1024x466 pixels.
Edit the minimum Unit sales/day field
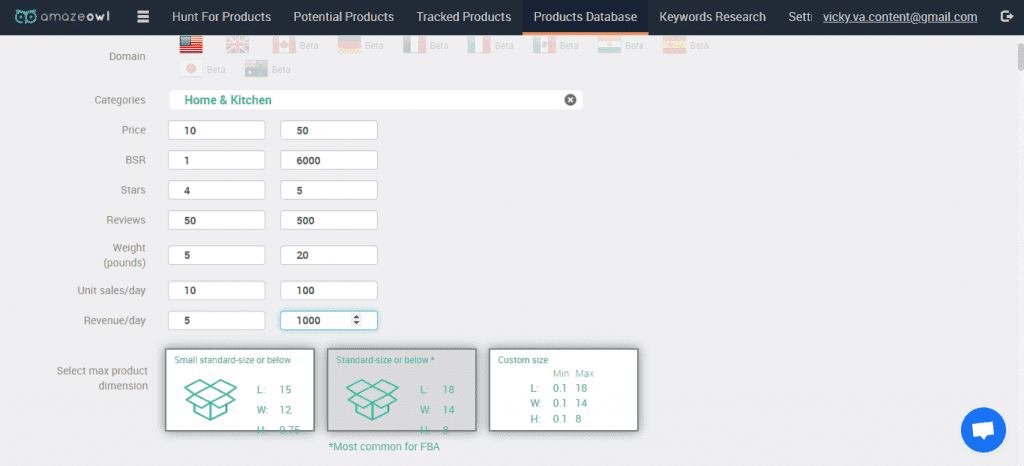tap(217, 290)
